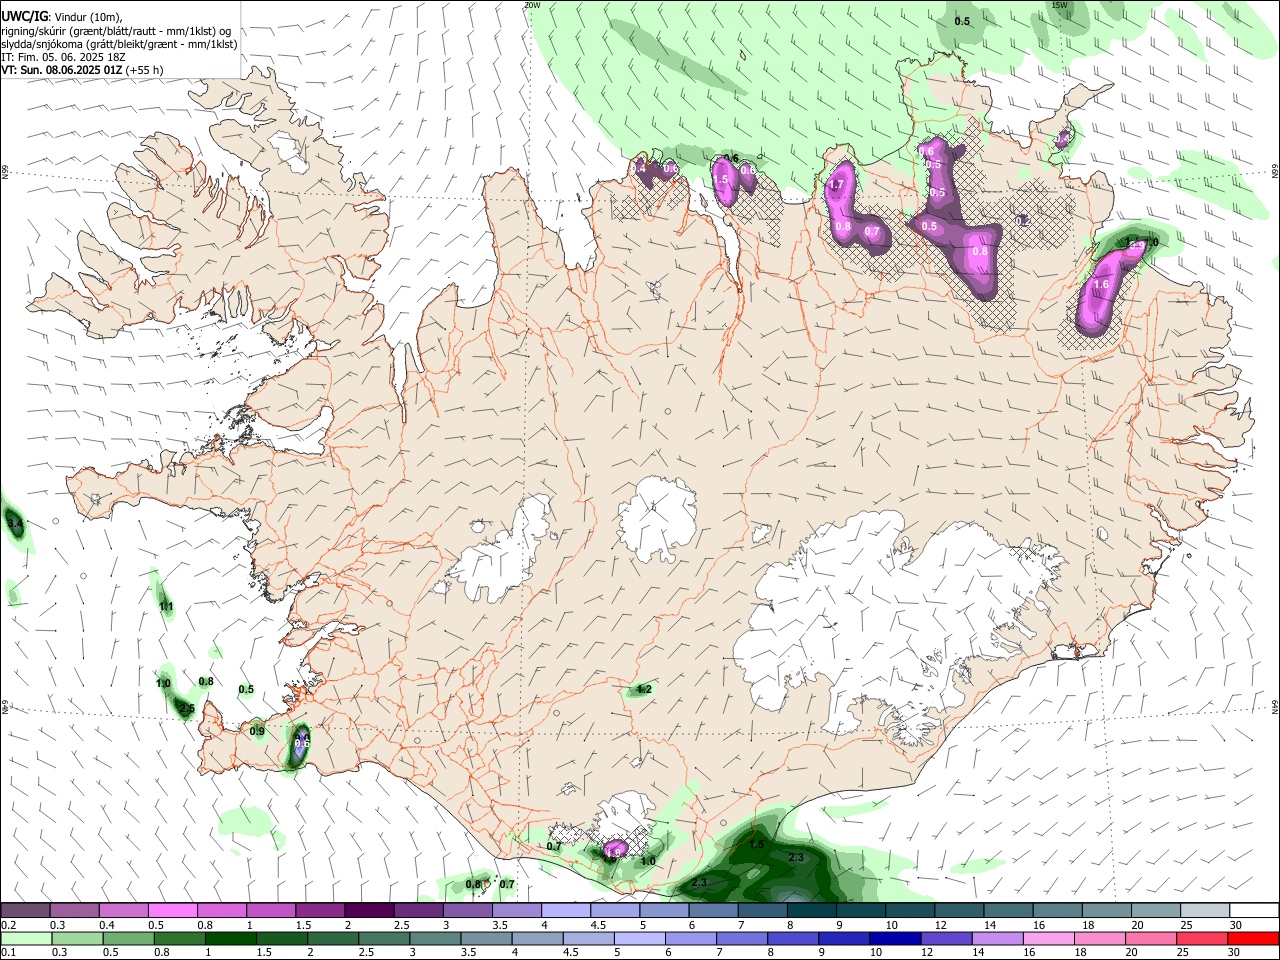Click the 0.5 value in the green area at the top
Viewport: 1280px width, 960px height.
coord(962,21)
